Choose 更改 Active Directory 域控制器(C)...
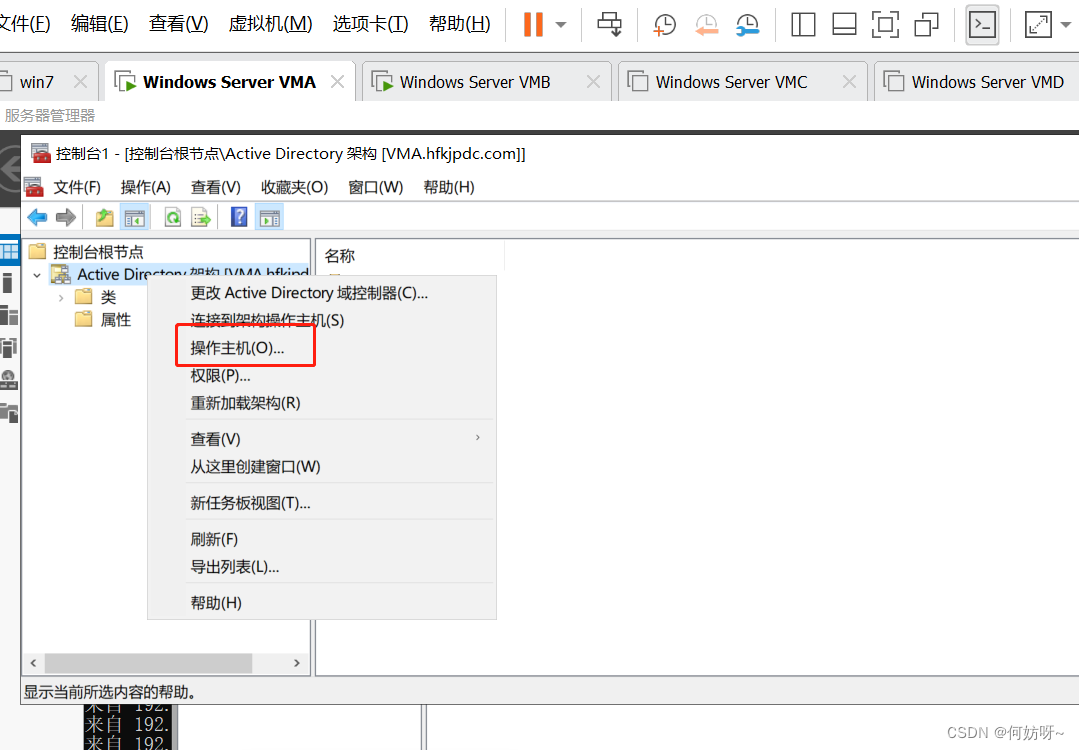 pyautogui.click(x=309, y=293)
